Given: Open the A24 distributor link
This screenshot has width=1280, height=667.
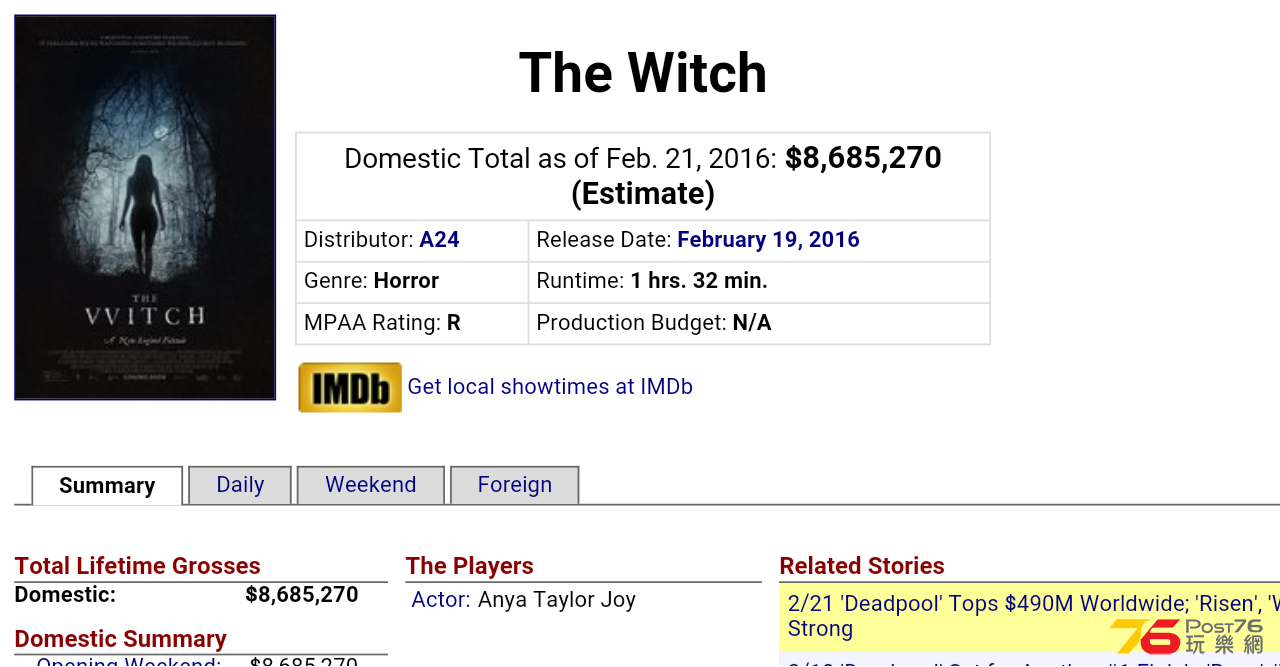Looking at the screenshot, I should 439,240.
